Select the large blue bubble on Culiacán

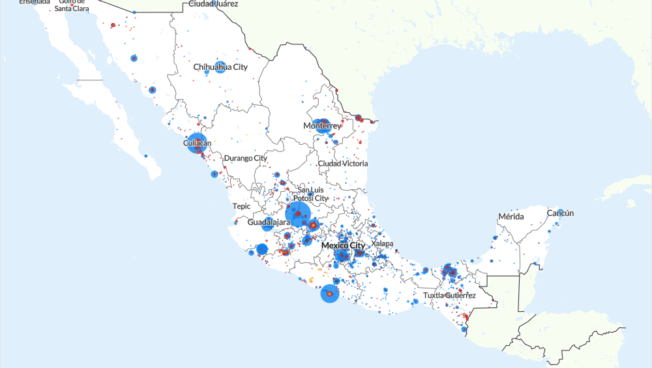click(197, 143)
